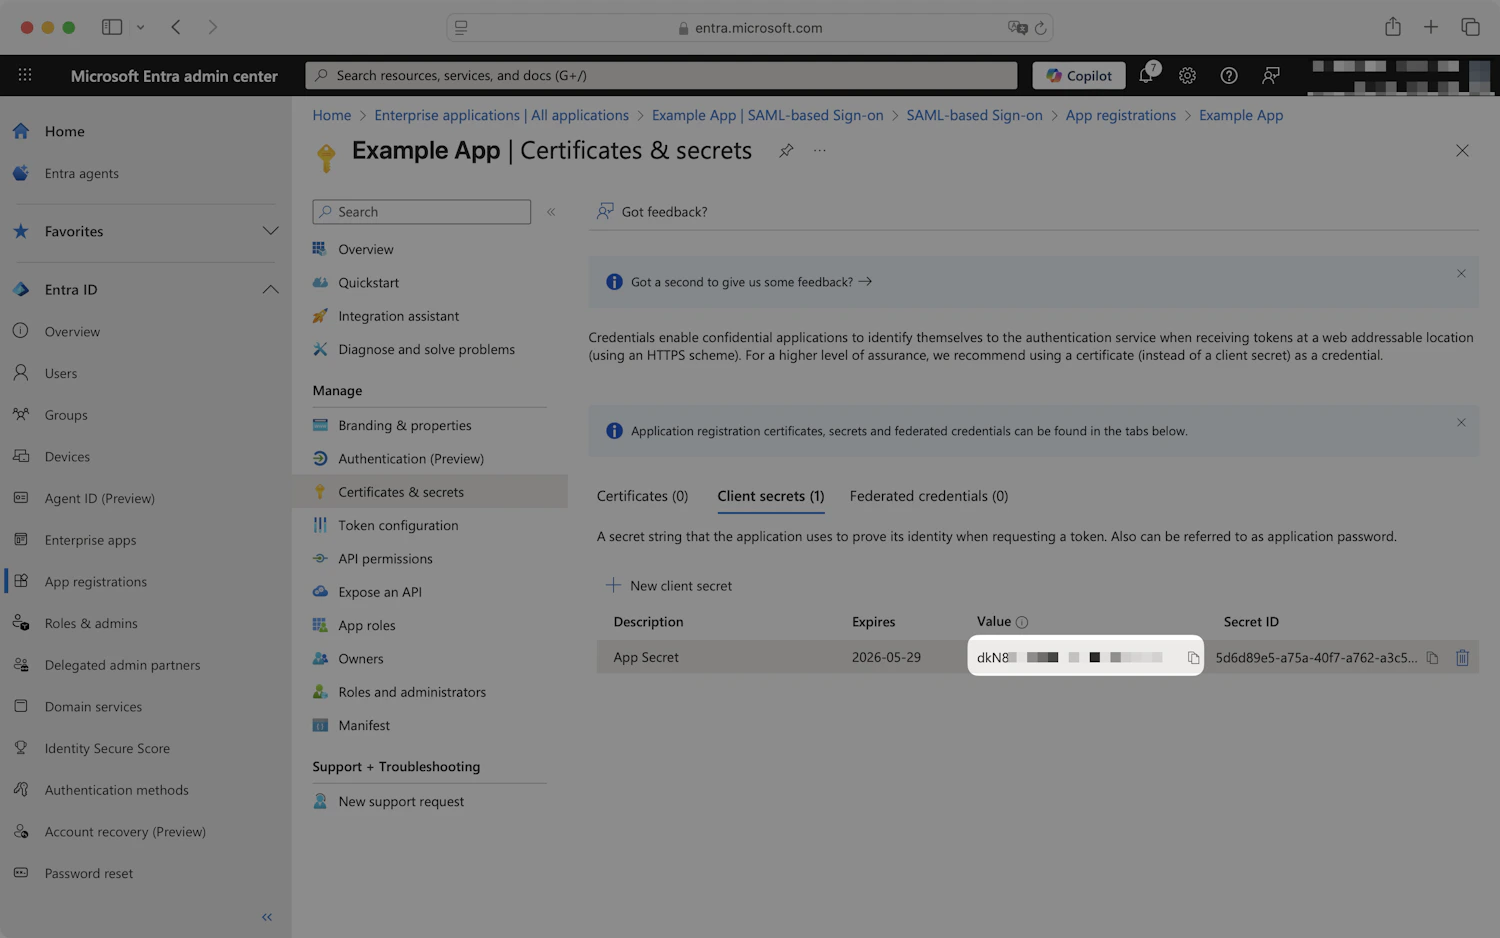Open Agent ID (Preview) in the sidebar
Viewport: 1500px width, 938px height.
99,498
